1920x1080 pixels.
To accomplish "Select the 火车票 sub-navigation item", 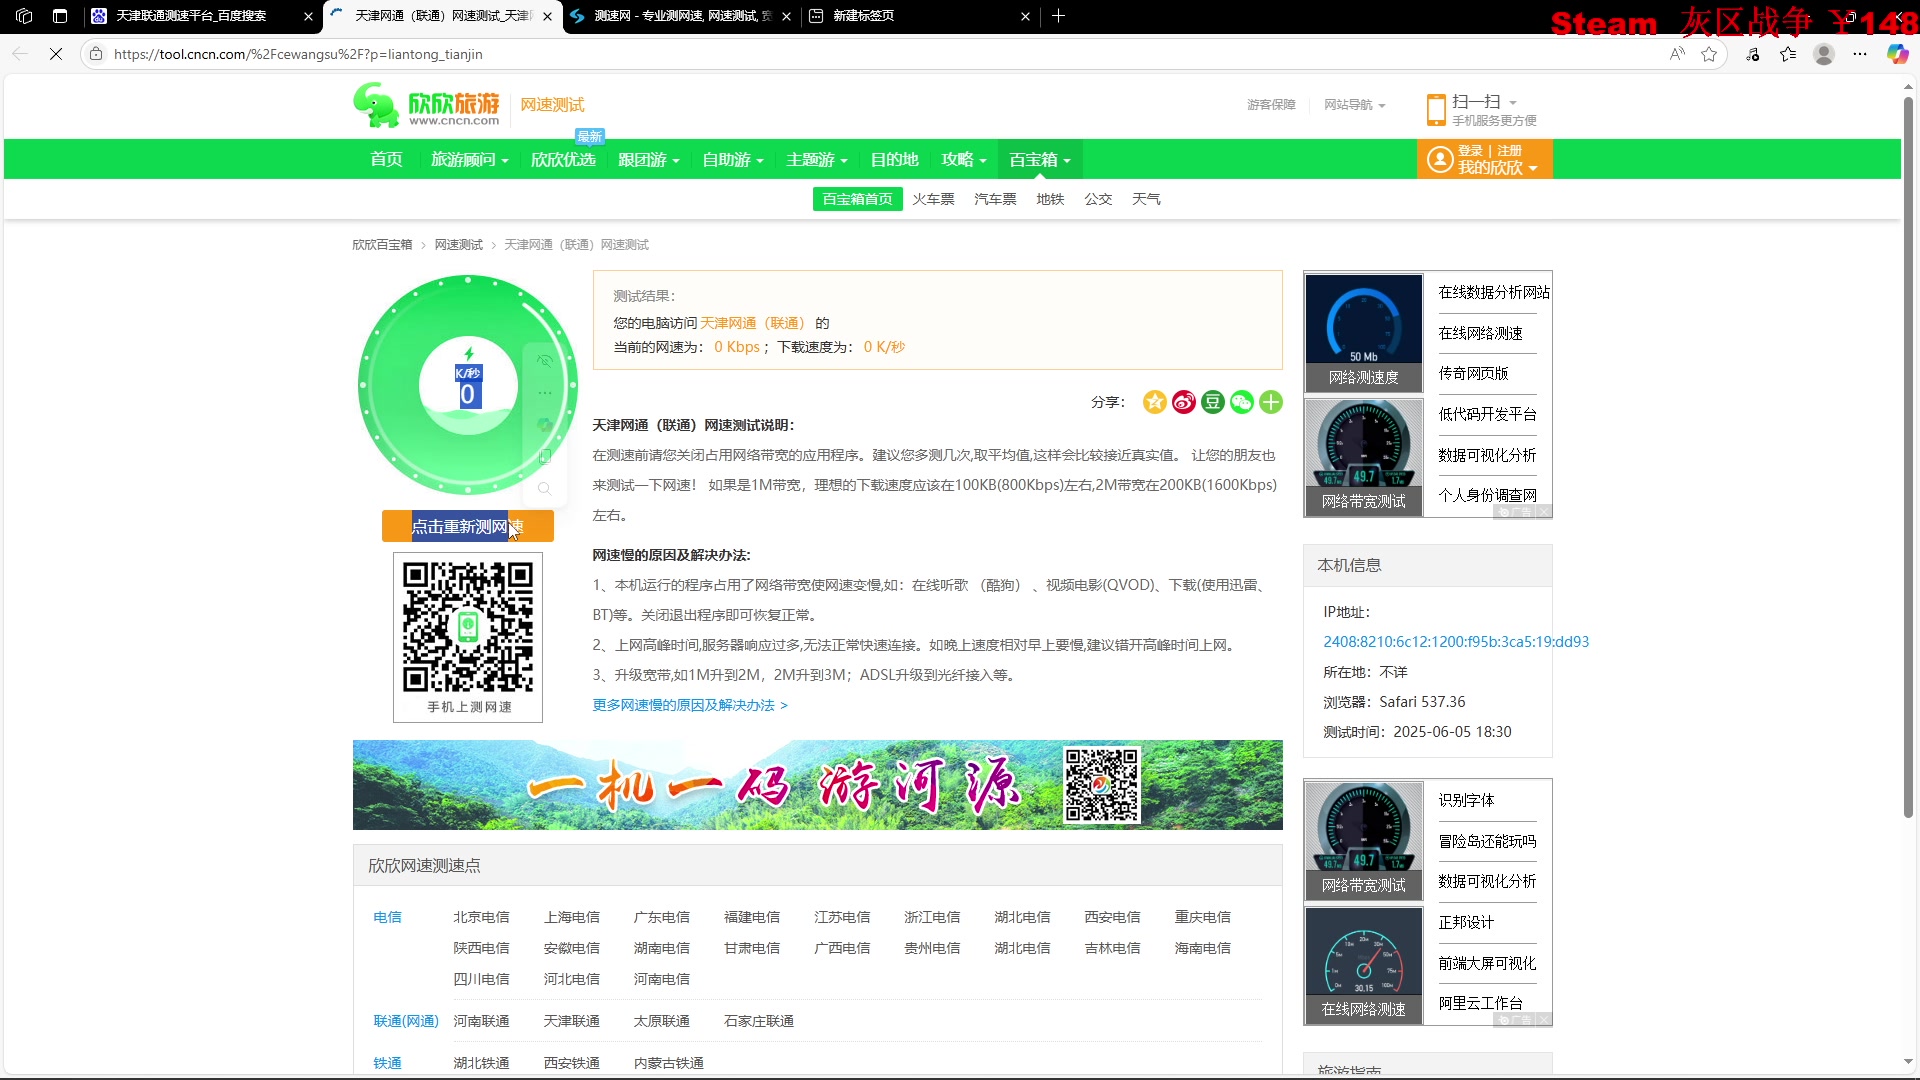I will click(x=933, y=199).
